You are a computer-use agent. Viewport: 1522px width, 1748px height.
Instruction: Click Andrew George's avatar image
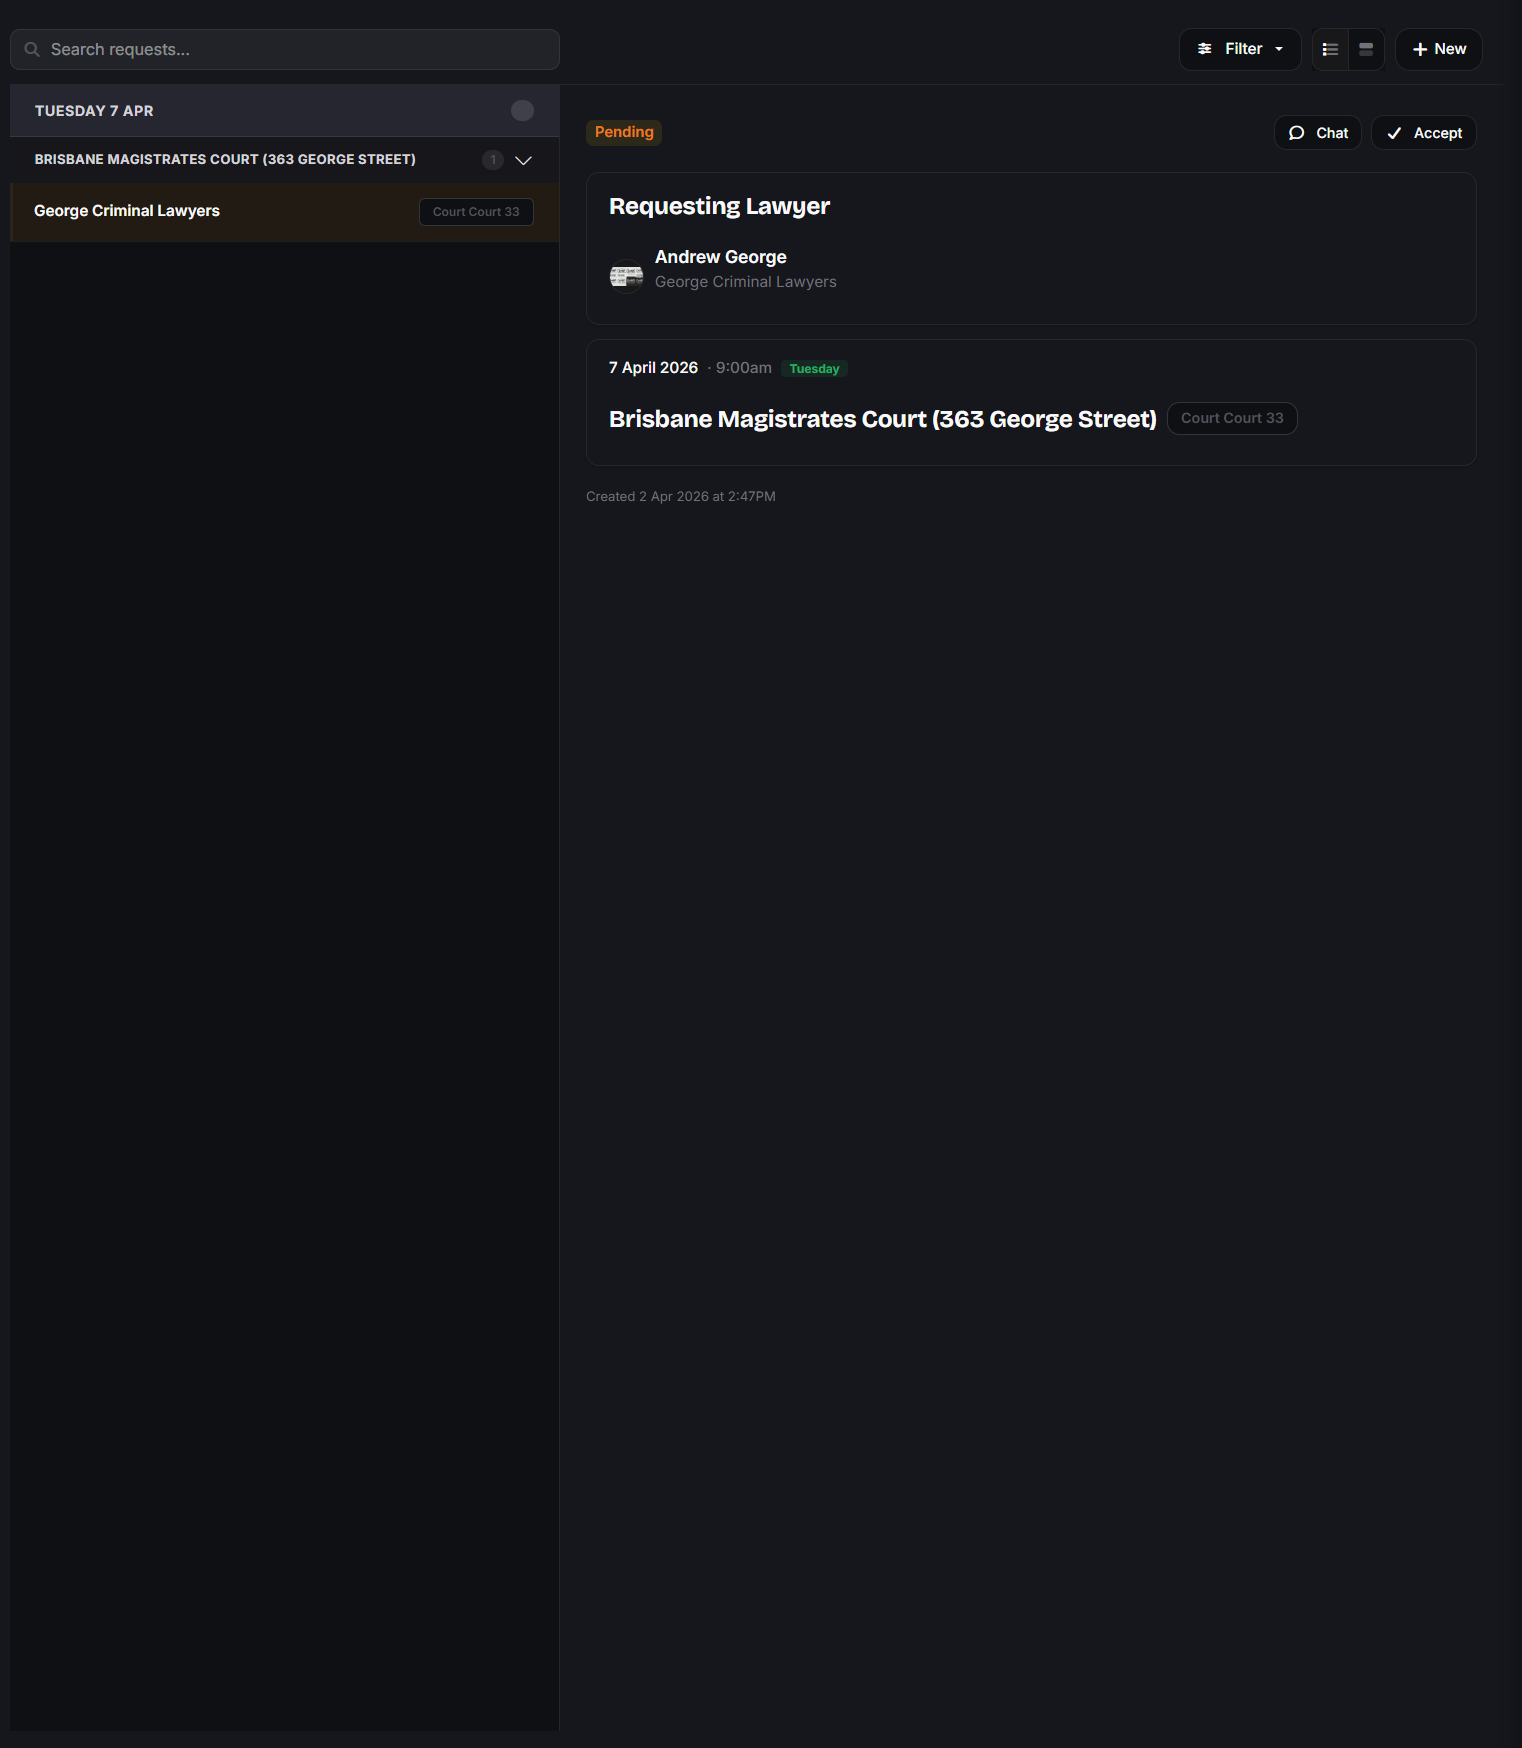627,276
